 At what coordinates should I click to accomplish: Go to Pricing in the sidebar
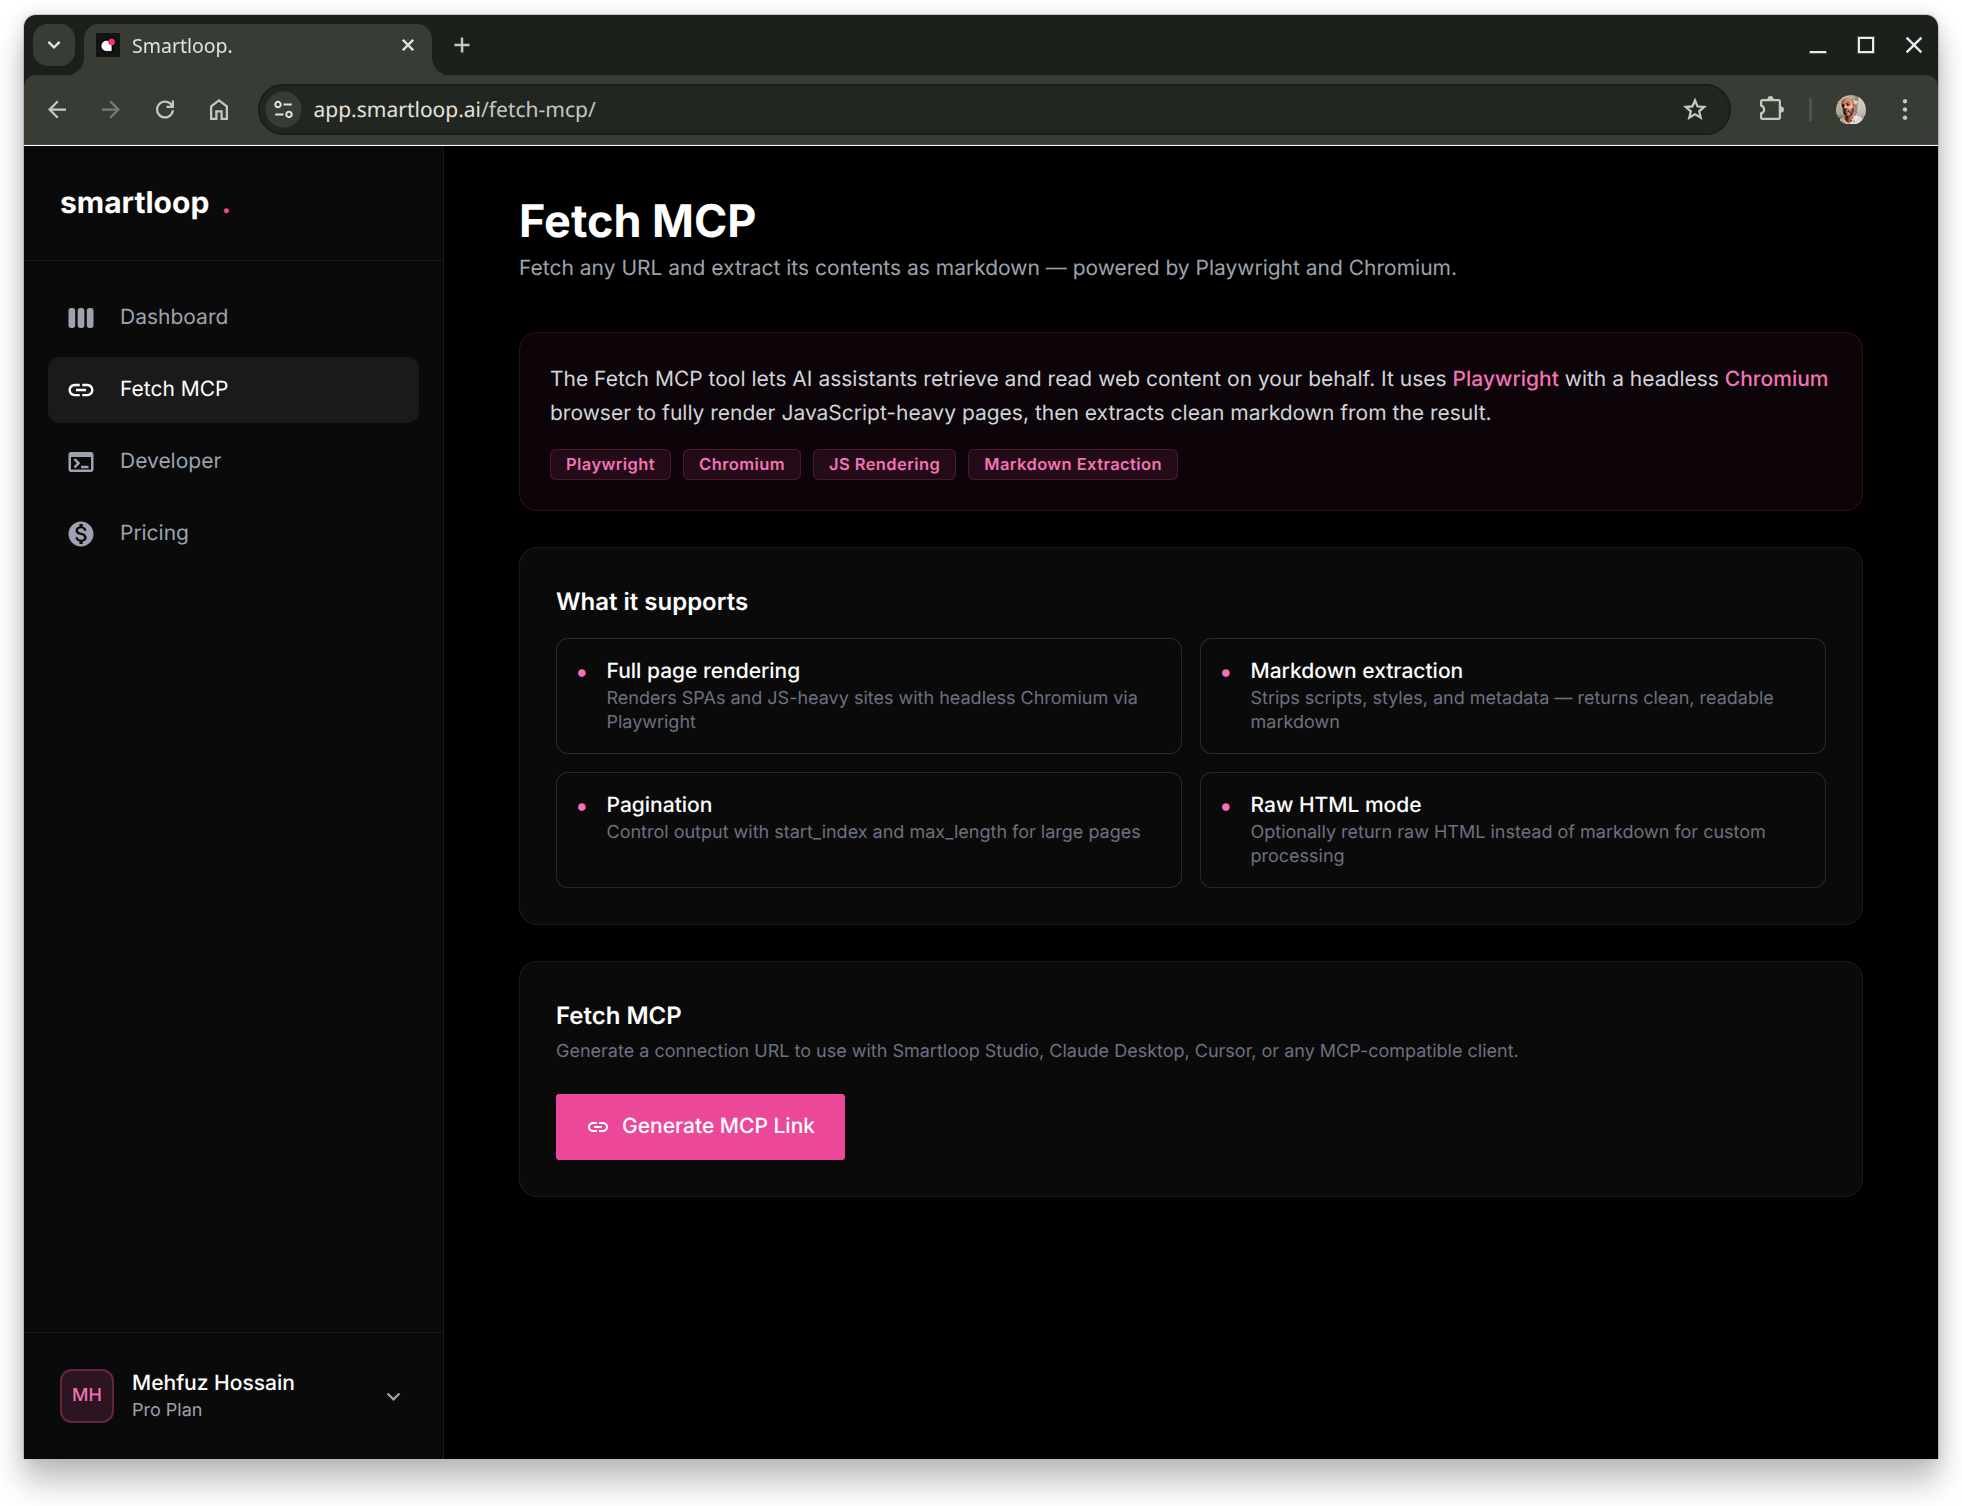click(x=233, y=534)
